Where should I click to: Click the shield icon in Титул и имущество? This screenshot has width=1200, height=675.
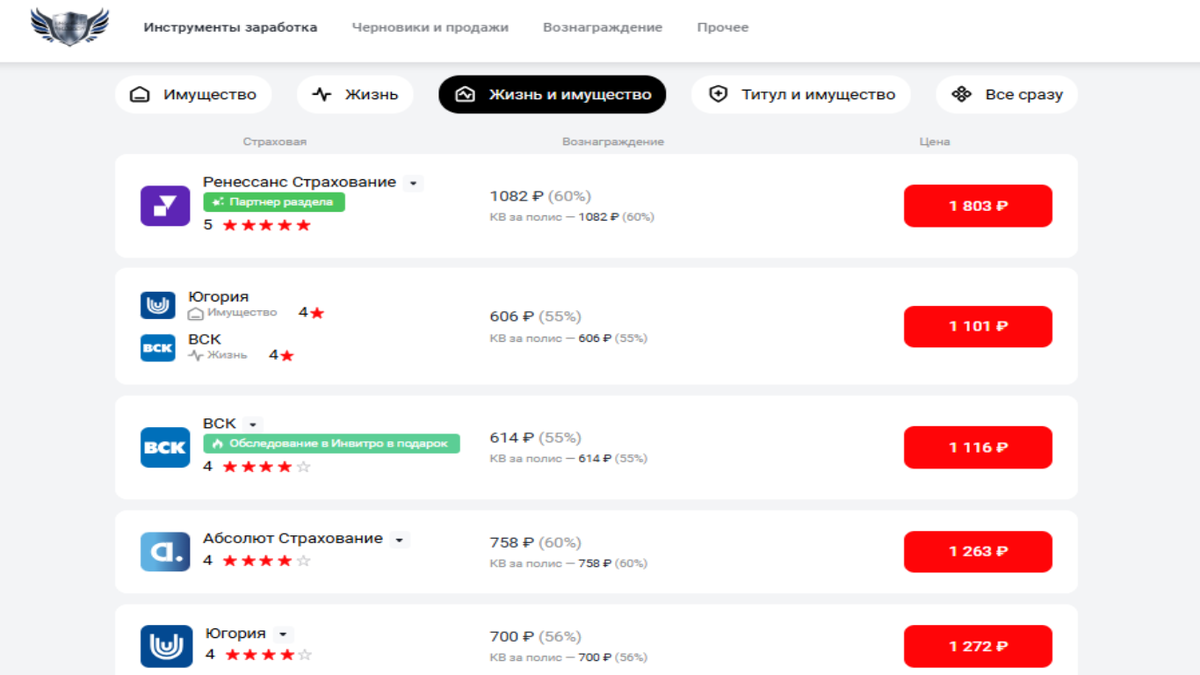tap(717, 94)
